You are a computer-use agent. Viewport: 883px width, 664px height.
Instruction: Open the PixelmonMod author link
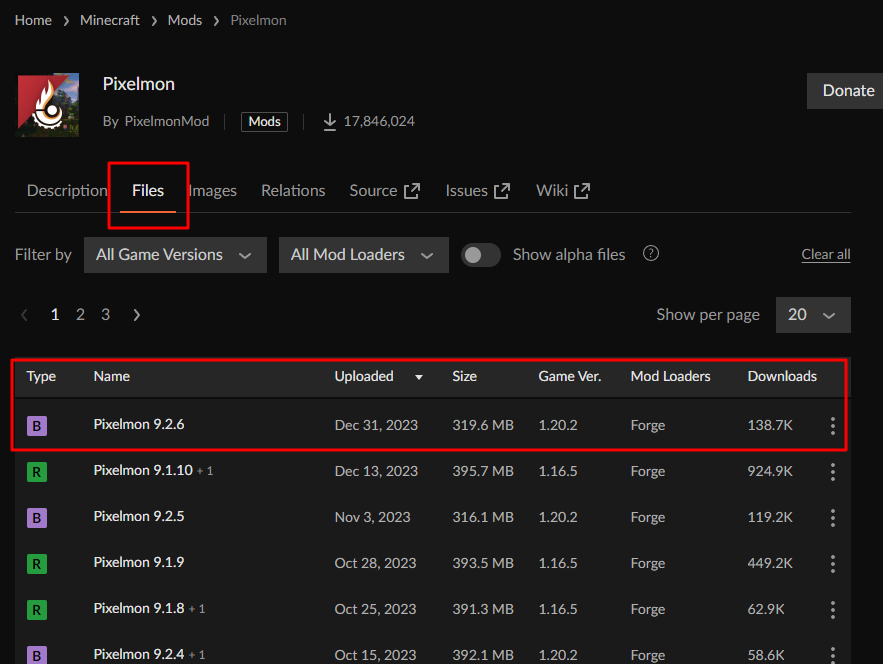coord(166,122)
